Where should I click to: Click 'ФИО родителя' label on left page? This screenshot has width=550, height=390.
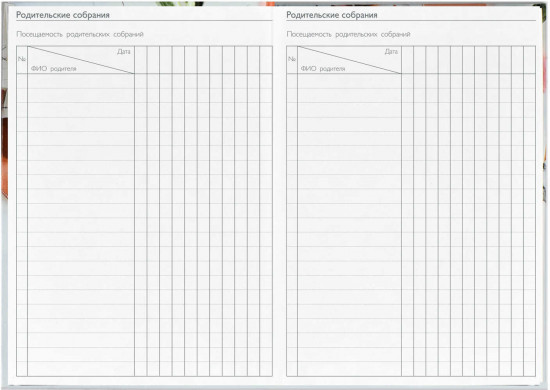(x=53, y=69)
